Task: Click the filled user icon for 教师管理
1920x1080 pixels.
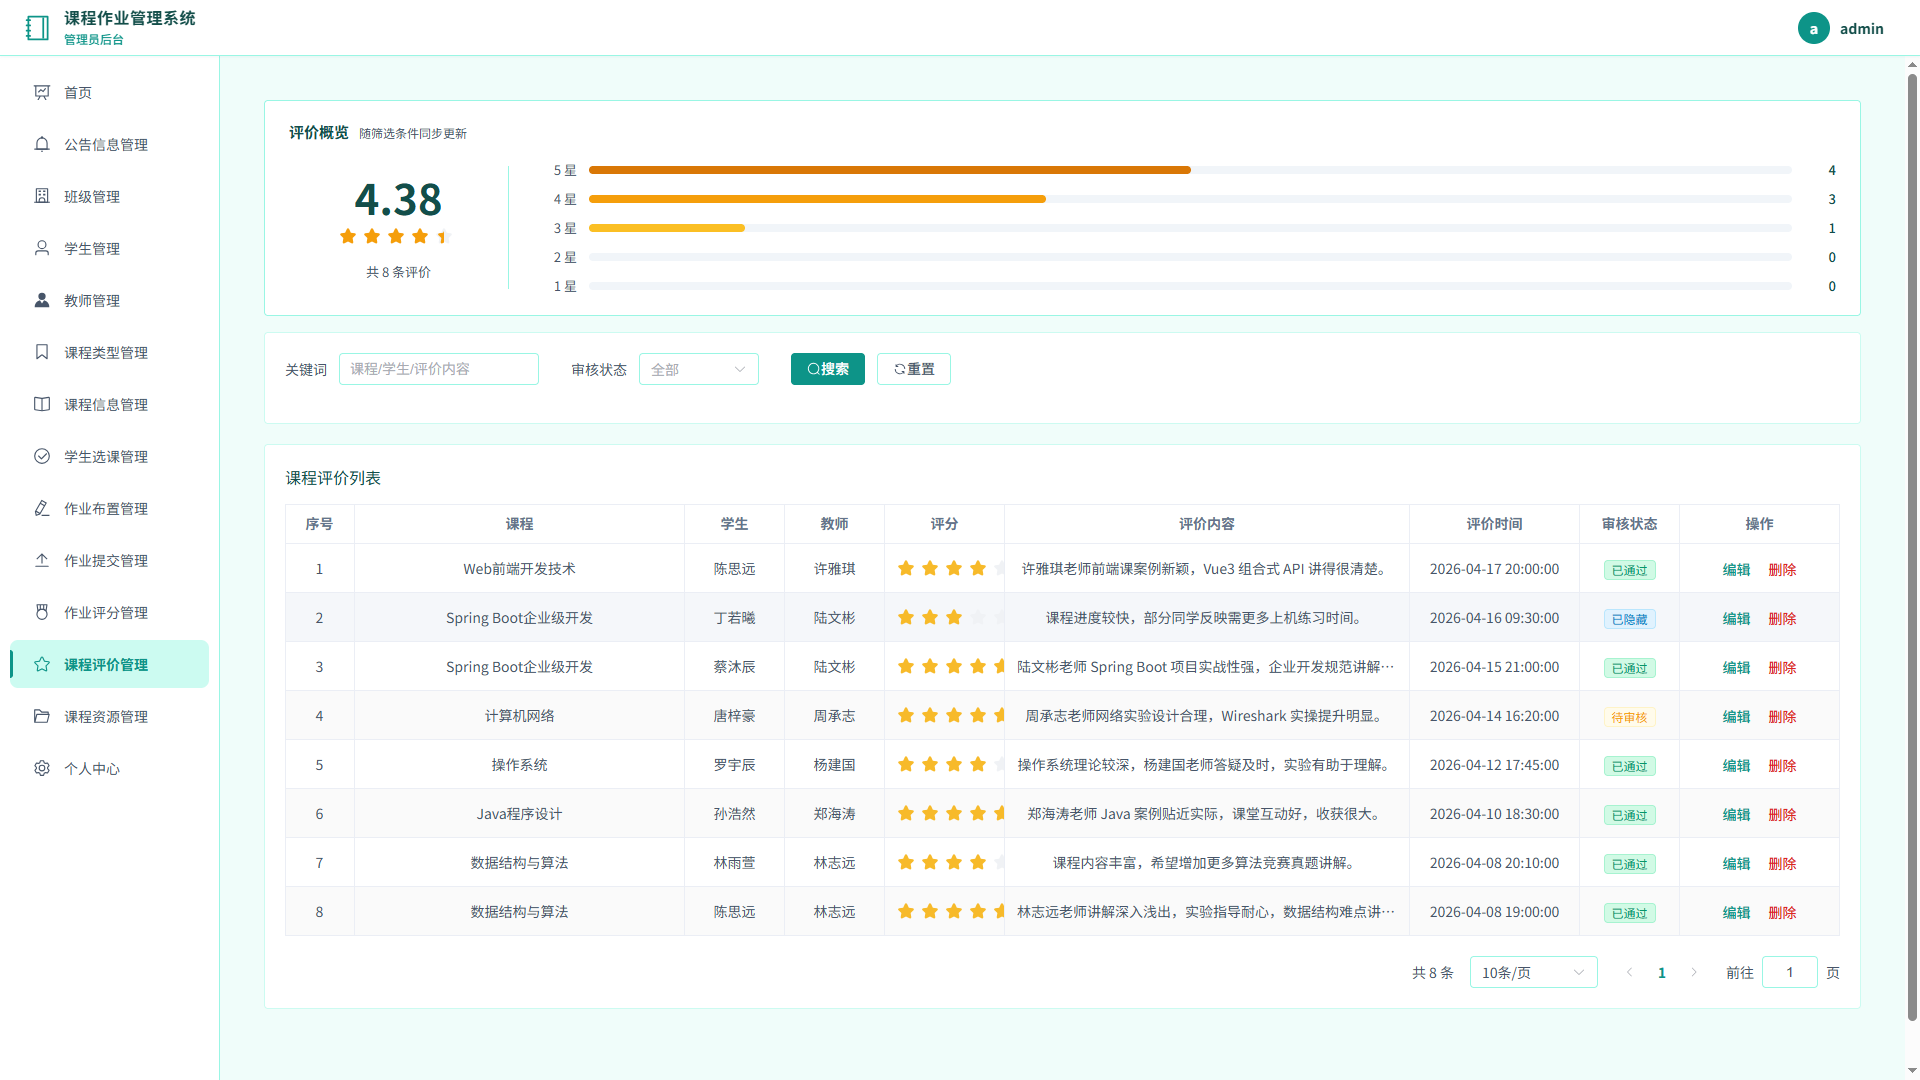Action: pos(42,300)
